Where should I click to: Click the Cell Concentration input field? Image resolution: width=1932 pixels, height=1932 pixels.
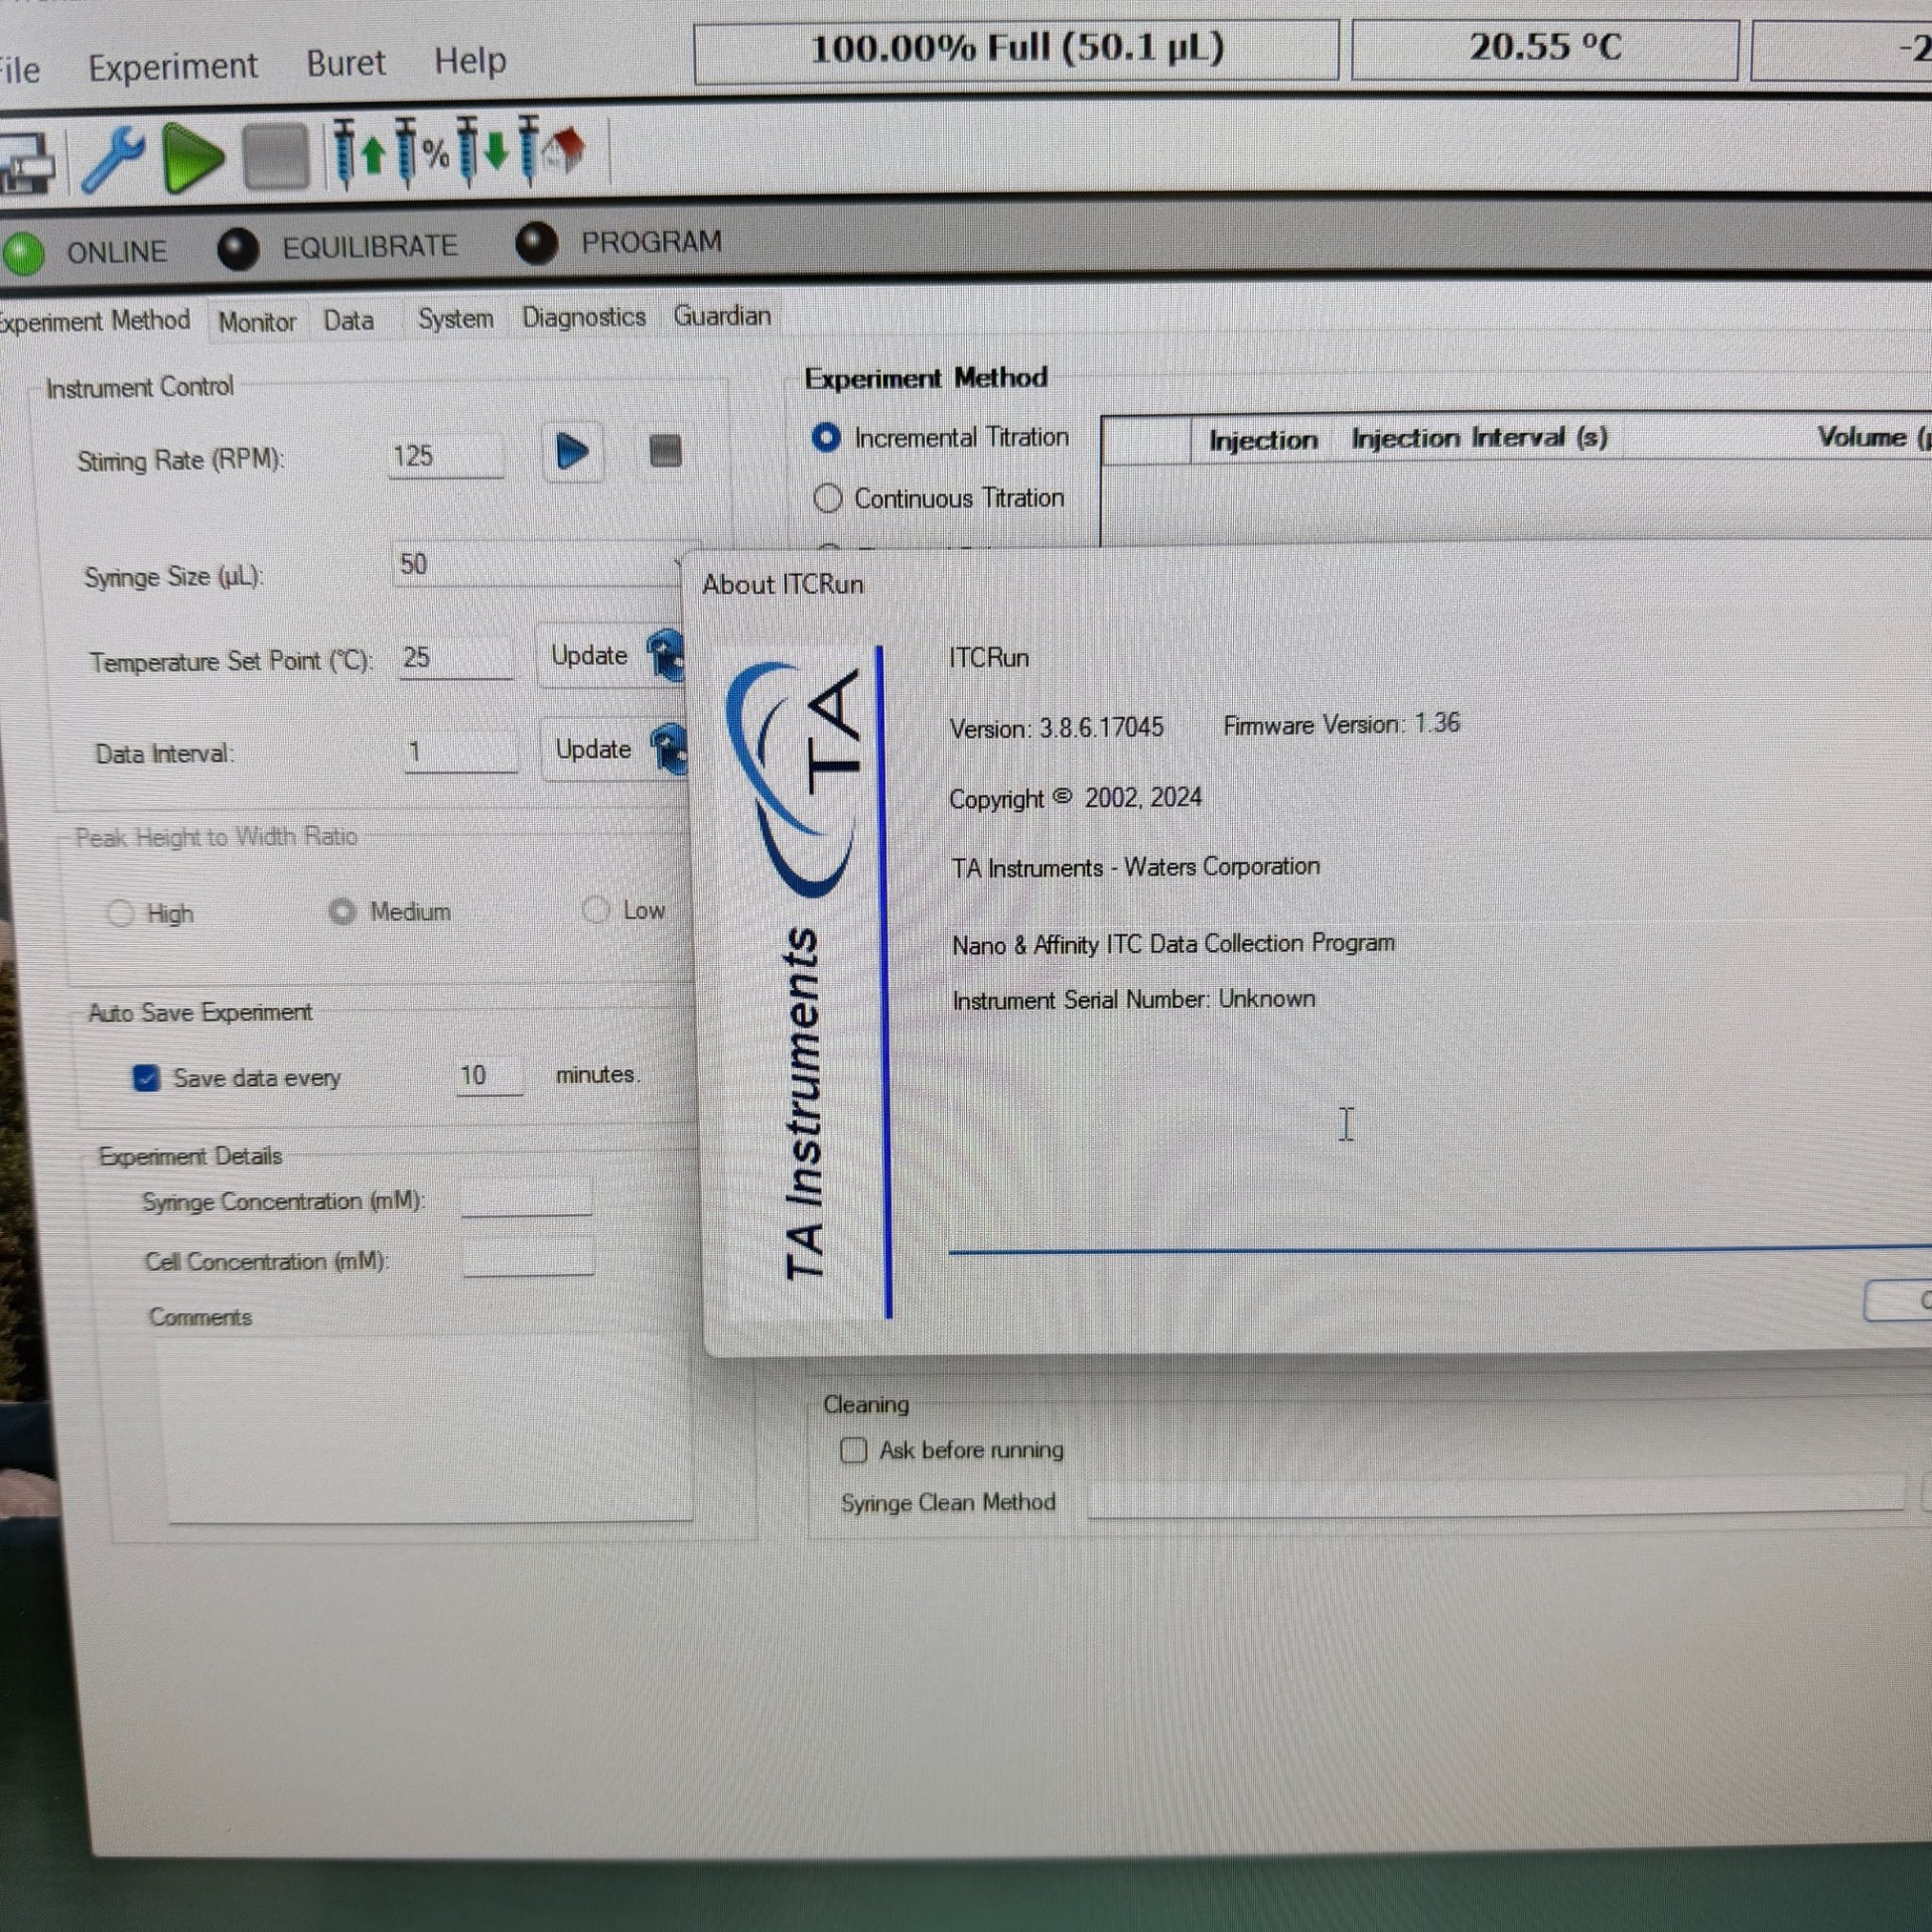pos(529,1256)
